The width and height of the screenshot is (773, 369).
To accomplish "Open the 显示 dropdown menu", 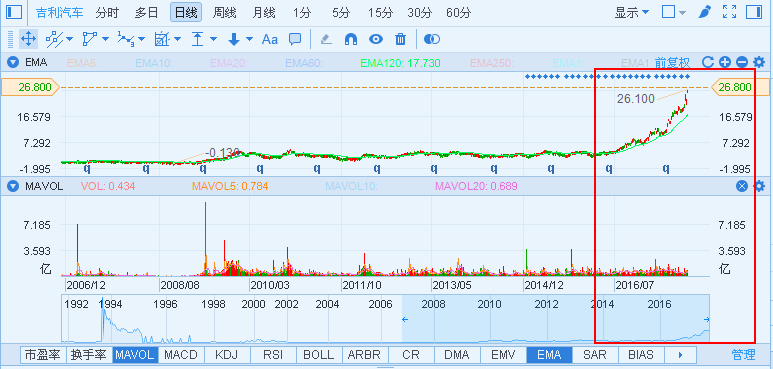I will (632, 12).
